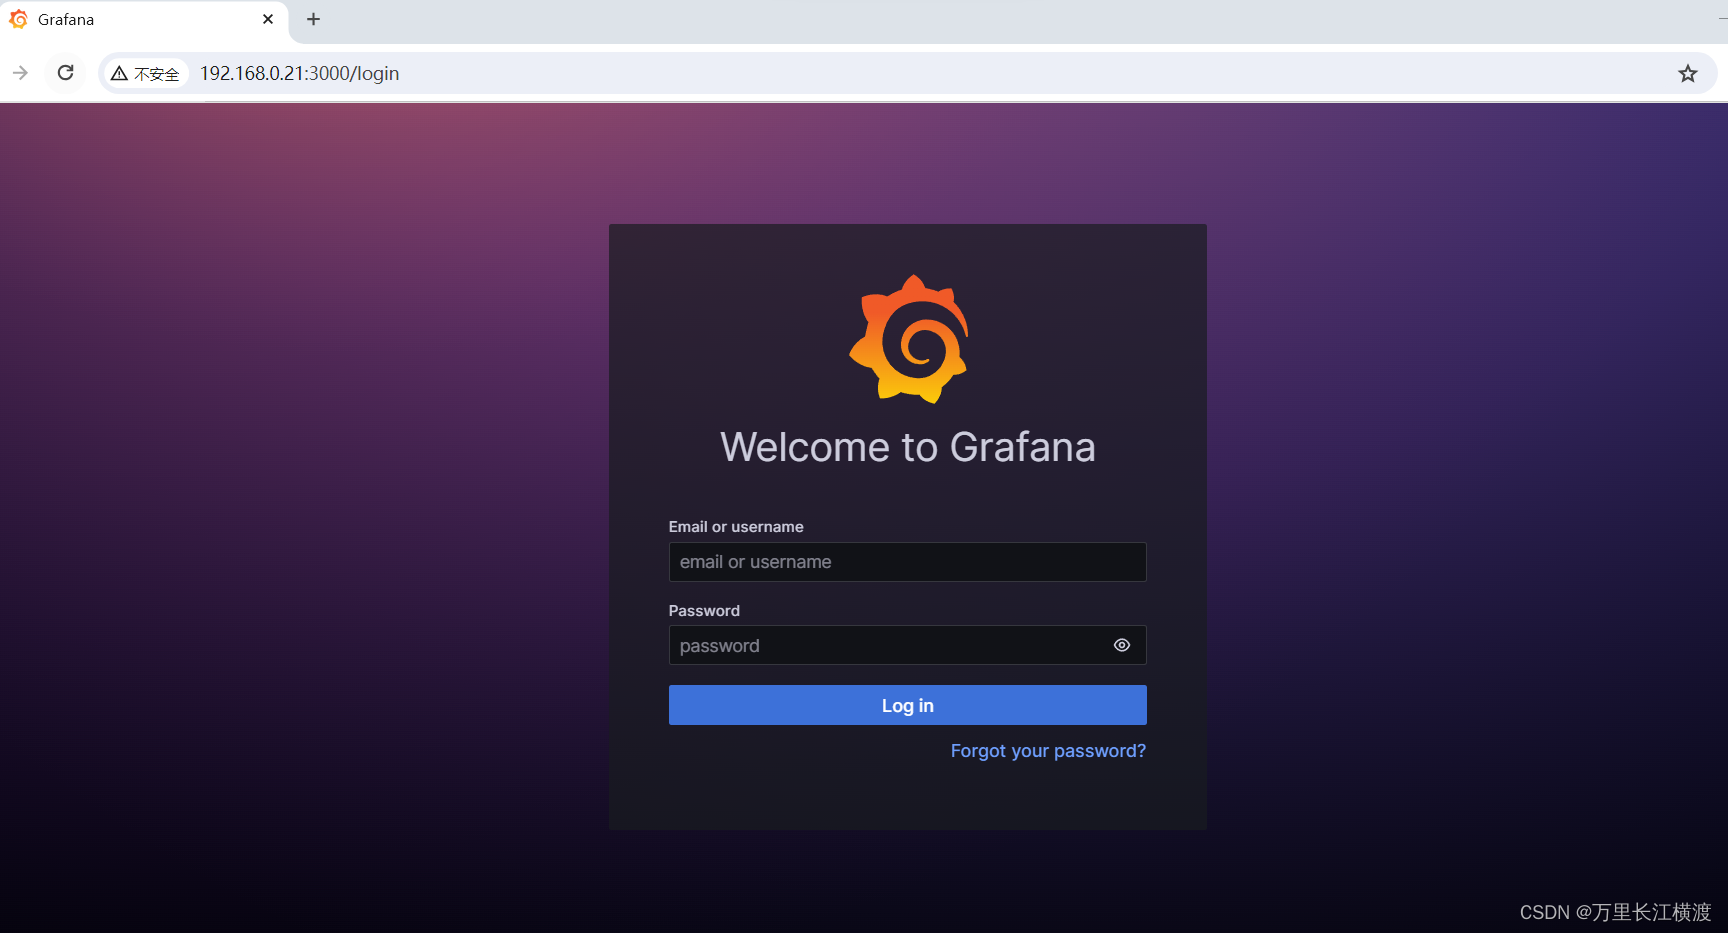This screenshot has width=1728, height=933.
Task: Close the Grafana tab
Action: click(x=268, y=19)
